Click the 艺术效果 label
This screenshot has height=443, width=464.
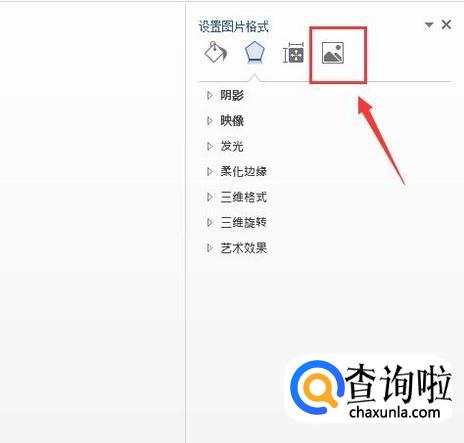(244, 248)
